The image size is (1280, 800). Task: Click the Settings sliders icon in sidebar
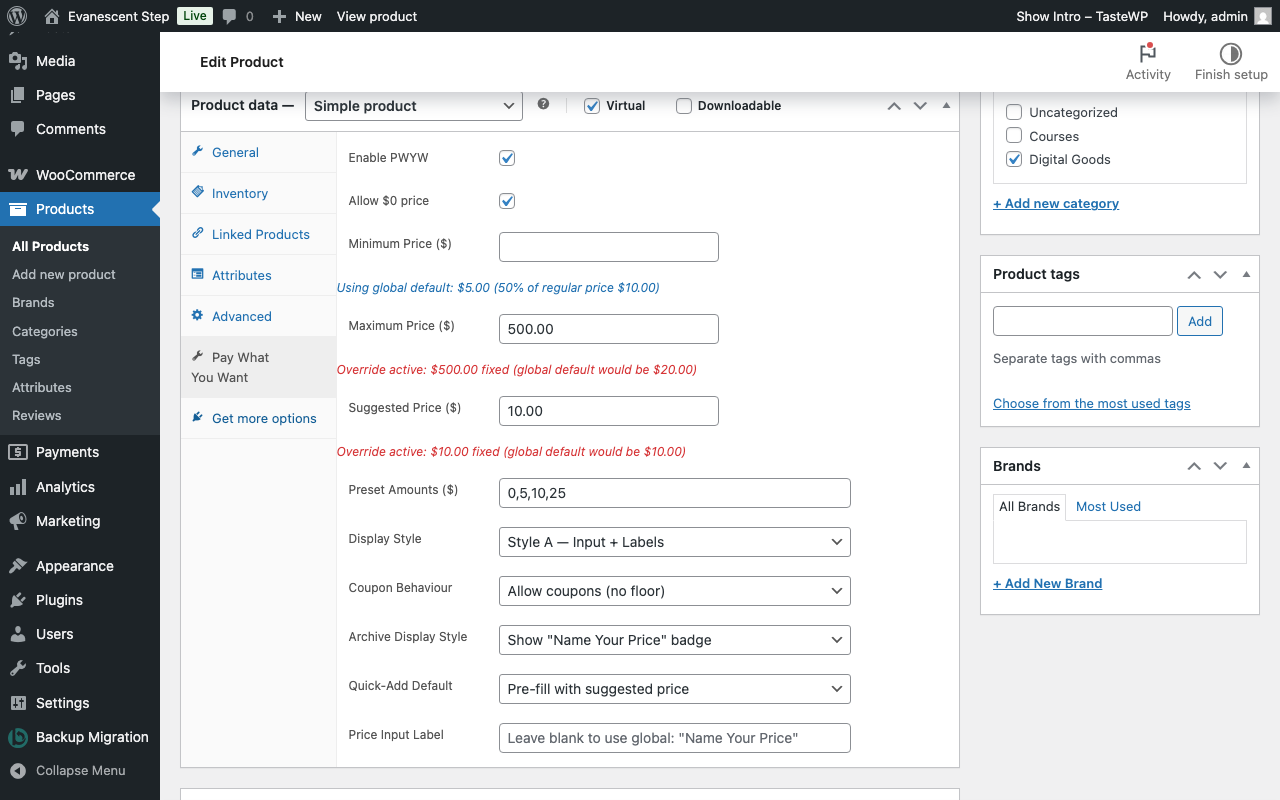[18, 703]
